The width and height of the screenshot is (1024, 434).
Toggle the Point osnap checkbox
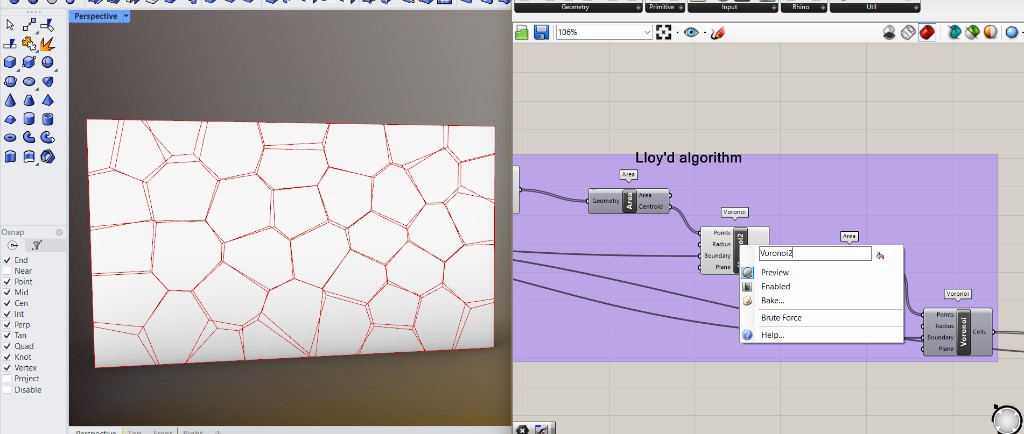[x=7, y=281]
